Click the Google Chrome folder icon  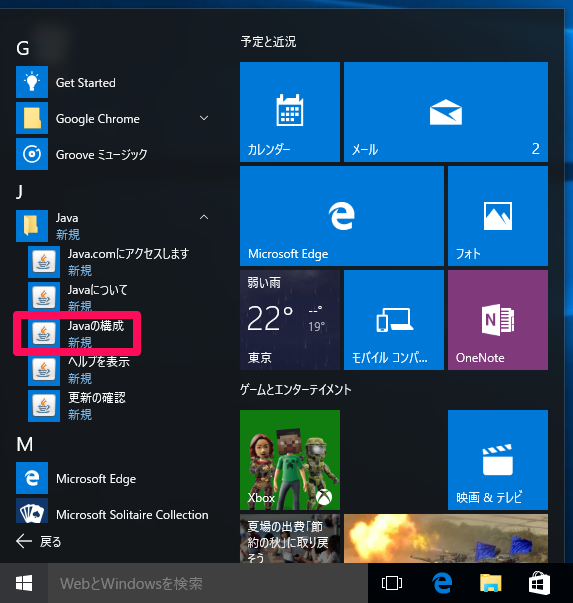(32, 118)
